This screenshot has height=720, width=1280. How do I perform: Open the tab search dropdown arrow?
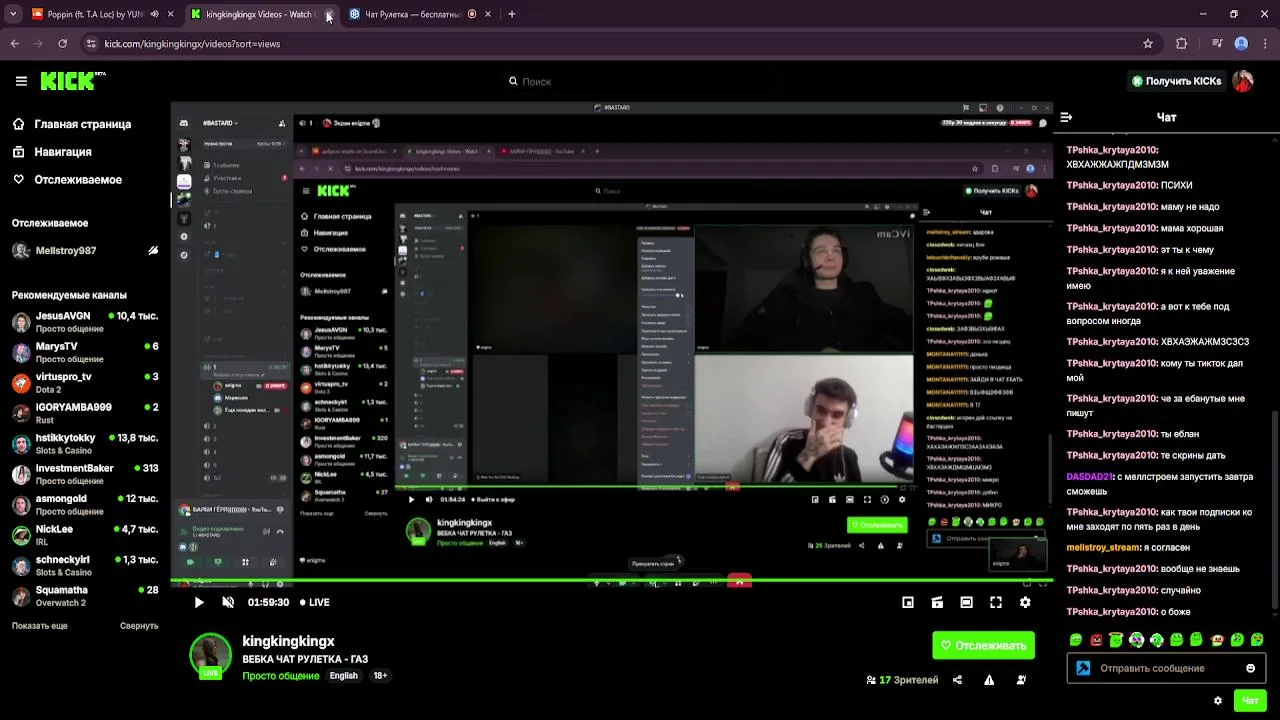13,14
